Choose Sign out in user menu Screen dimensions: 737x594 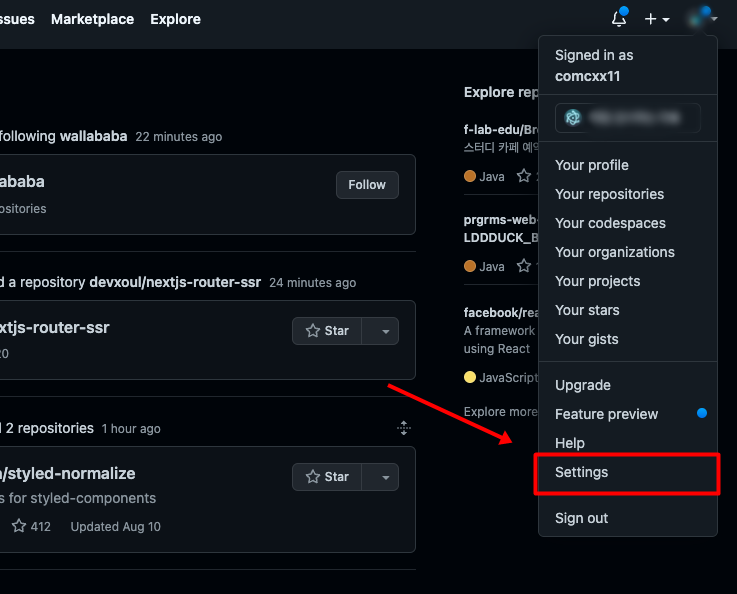(x=627, y=518)
